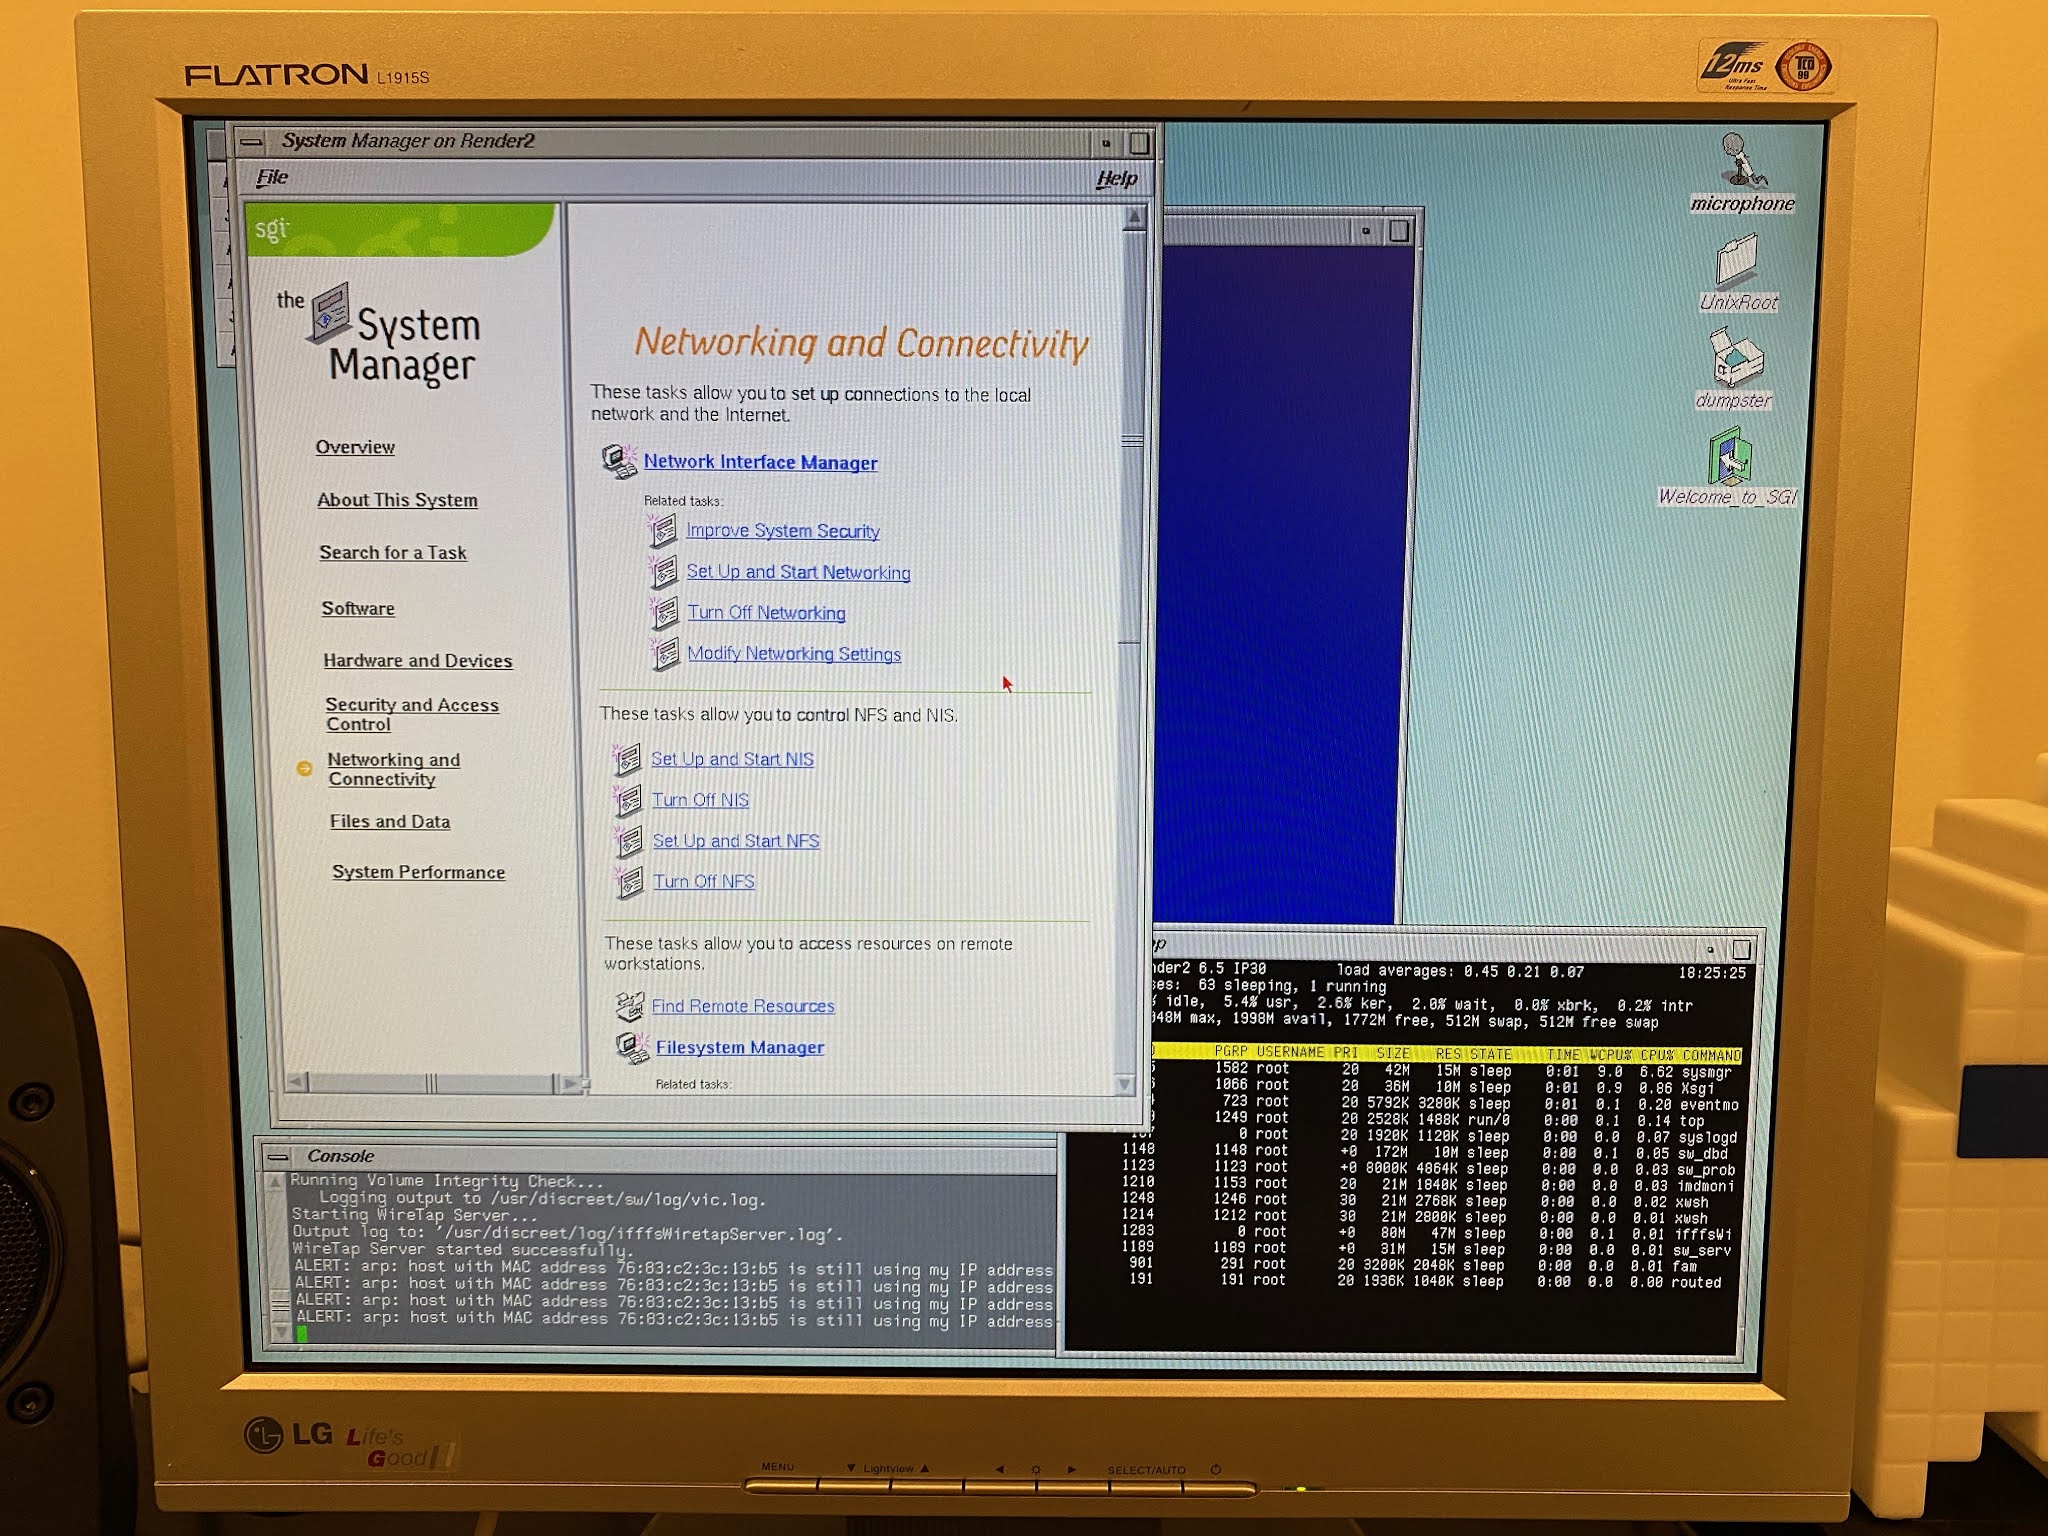
Task: Click the 'Running Volume Integrity Check' console line
Action: coord(447,1181)
